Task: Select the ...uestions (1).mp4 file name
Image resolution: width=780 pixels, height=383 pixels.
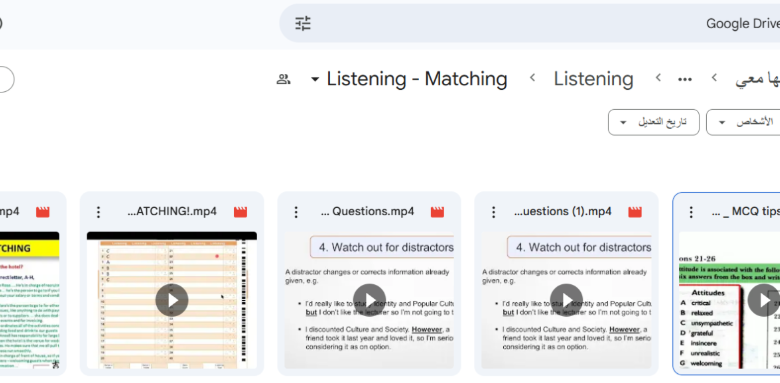Action: pyautogui.click(x=563, y=211)
